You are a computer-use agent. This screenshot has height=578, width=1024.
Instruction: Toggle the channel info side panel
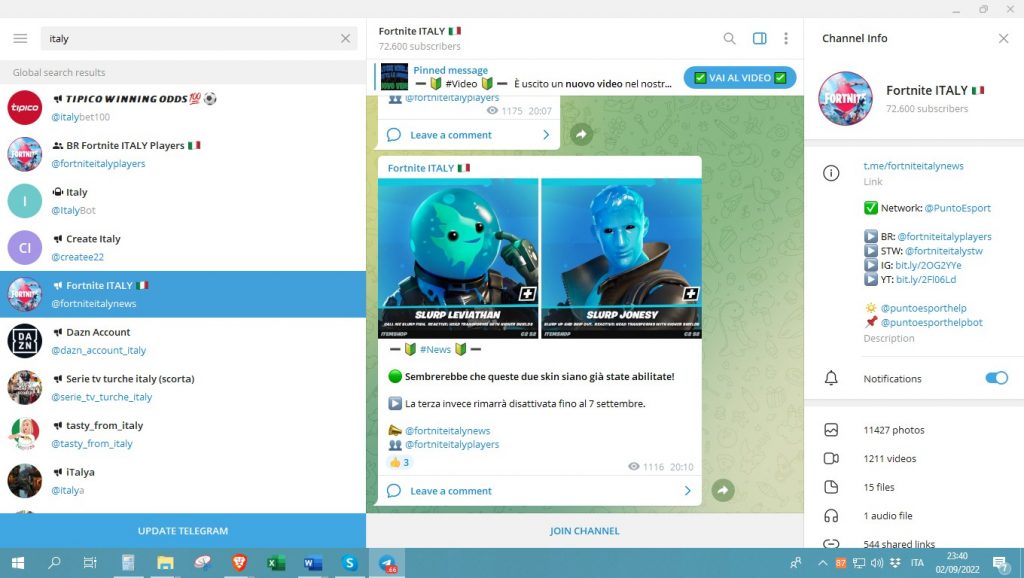click(759, 39)
